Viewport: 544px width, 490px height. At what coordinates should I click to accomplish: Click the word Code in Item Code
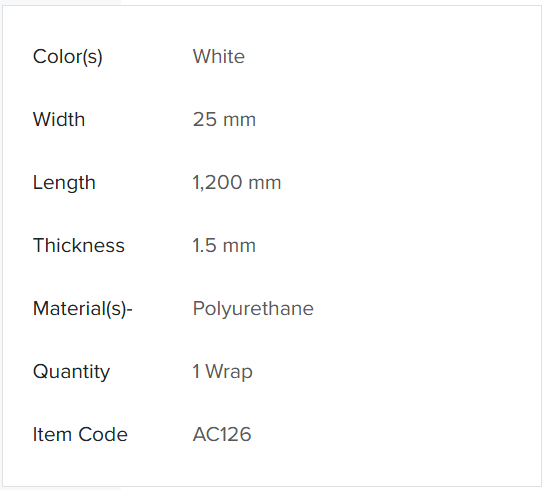click(103, 434)
